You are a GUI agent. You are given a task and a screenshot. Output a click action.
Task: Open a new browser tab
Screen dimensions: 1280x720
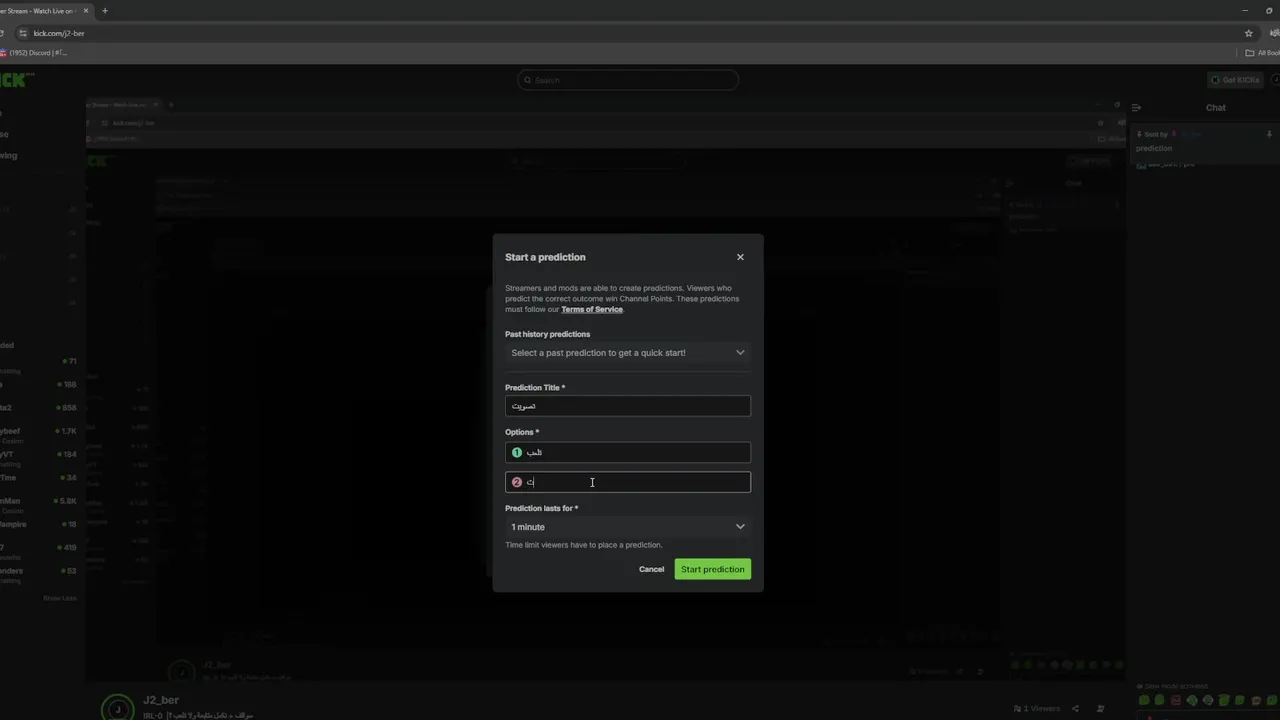pos(105,11)
